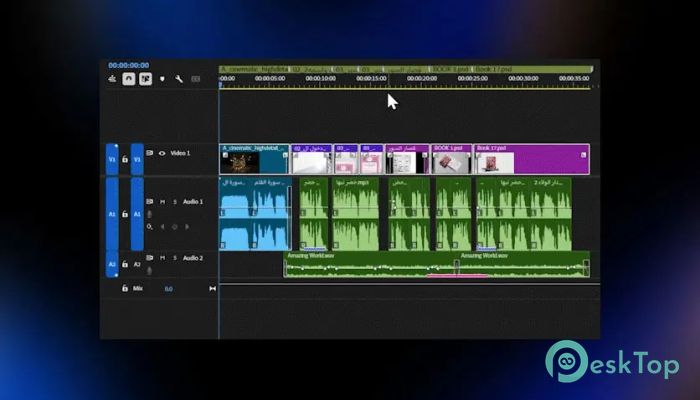Mute the Audio 1 track
The image size is (700, 400).
[162, 202]
